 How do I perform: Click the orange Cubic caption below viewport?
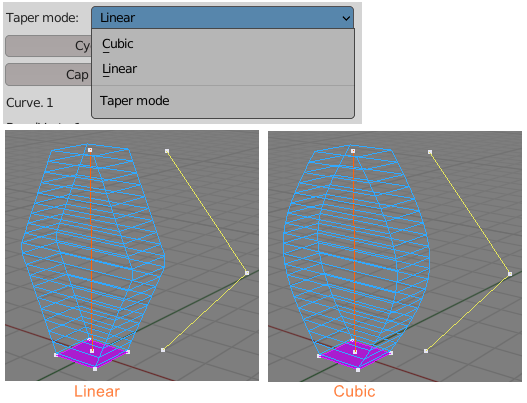pos(354,392)
